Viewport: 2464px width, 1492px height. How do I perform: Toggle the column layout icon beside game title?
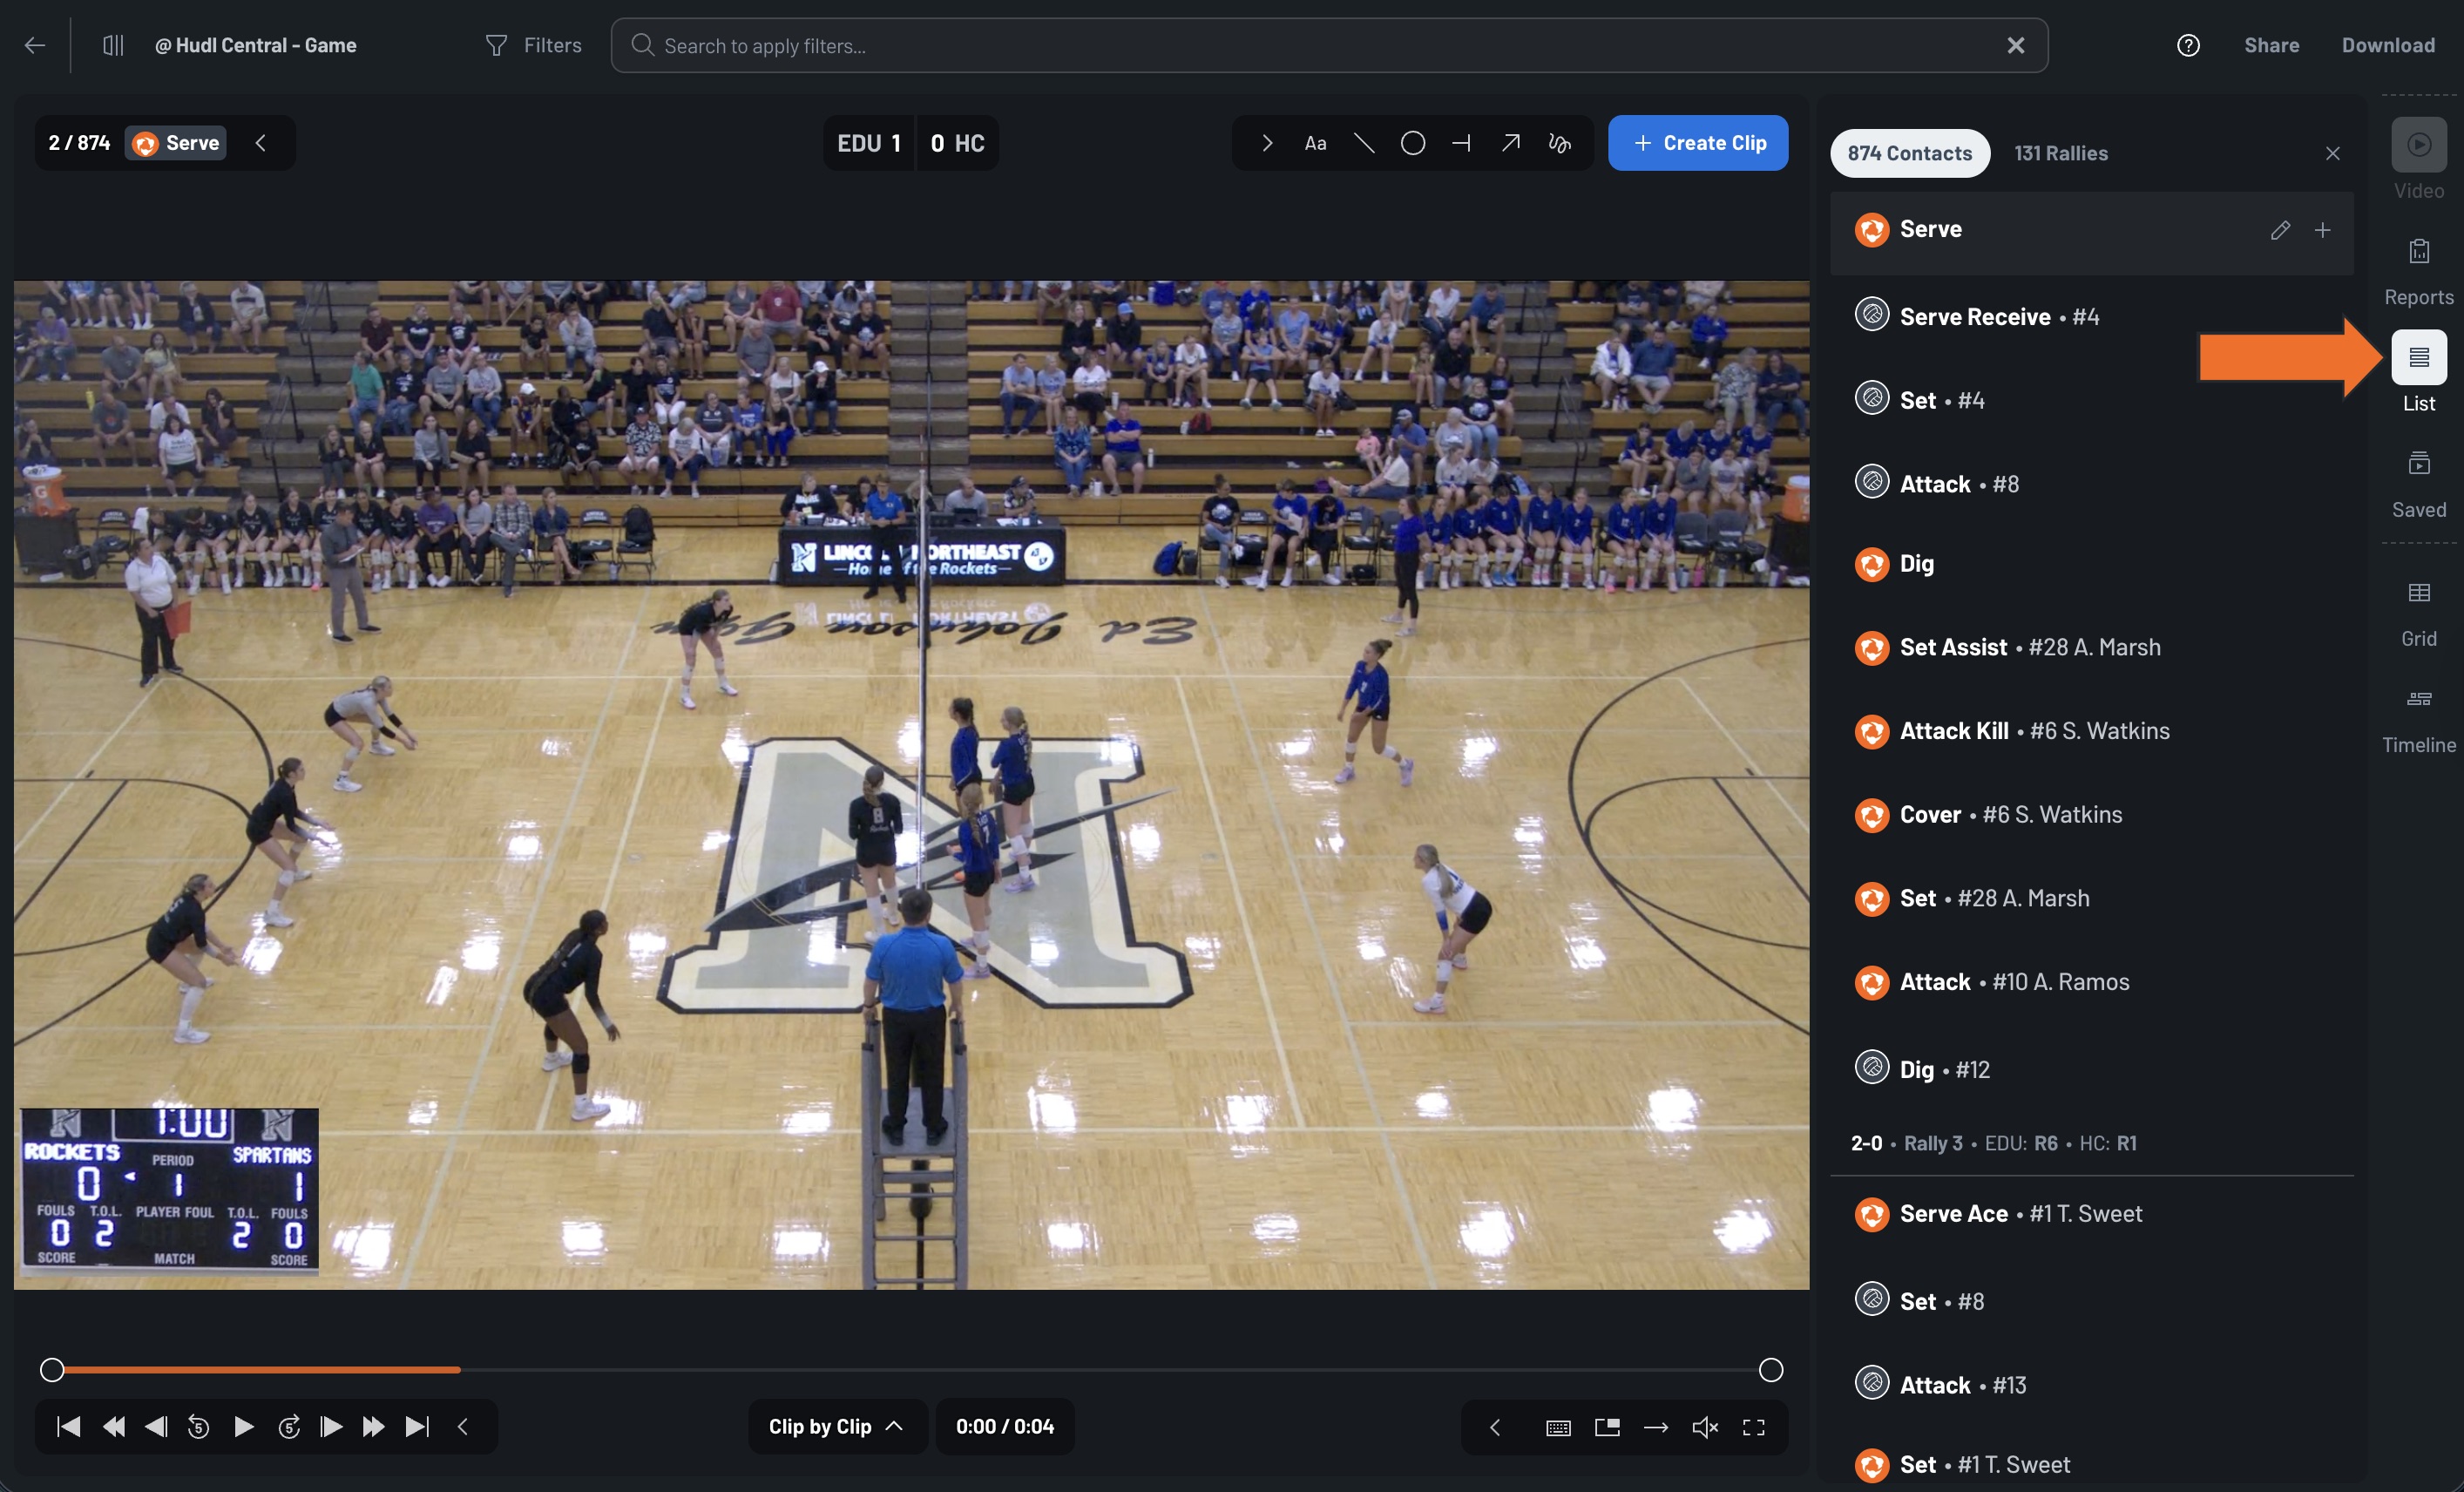(113, 45)
